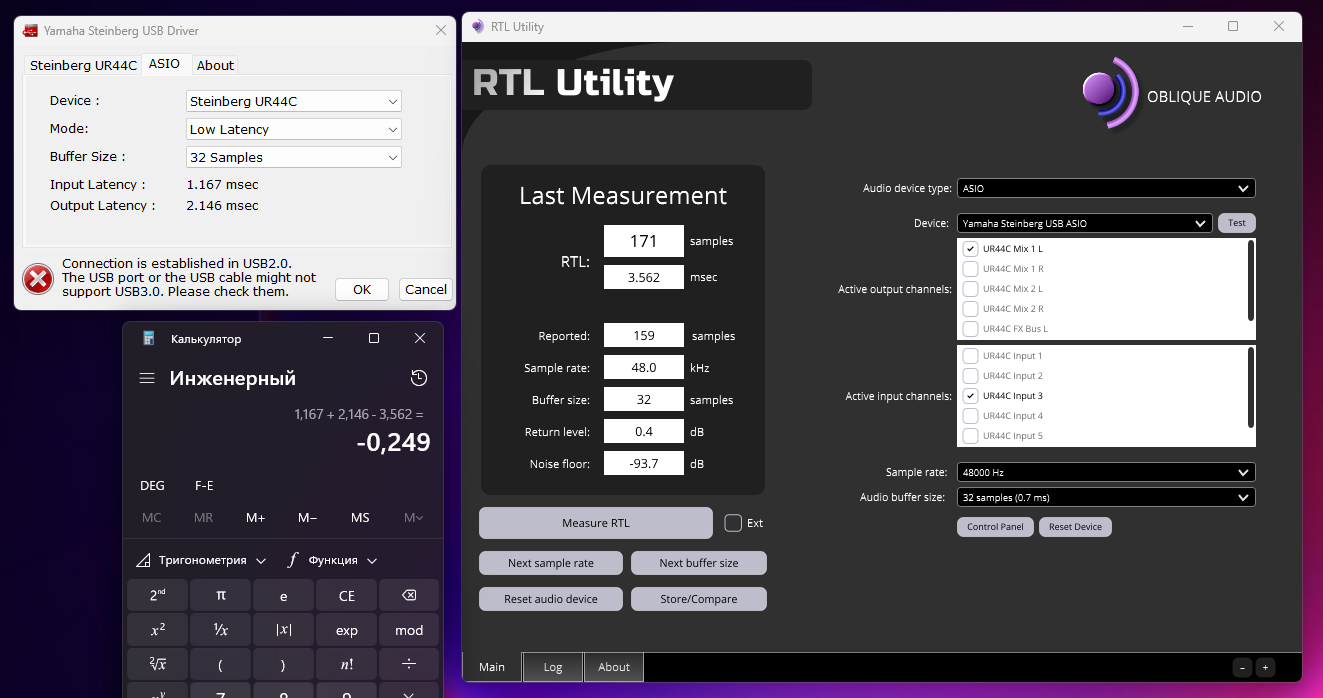Click the Measure RTL button
Image resolution: width=1323 pixels, height=698 pixels.
(596, 523)
